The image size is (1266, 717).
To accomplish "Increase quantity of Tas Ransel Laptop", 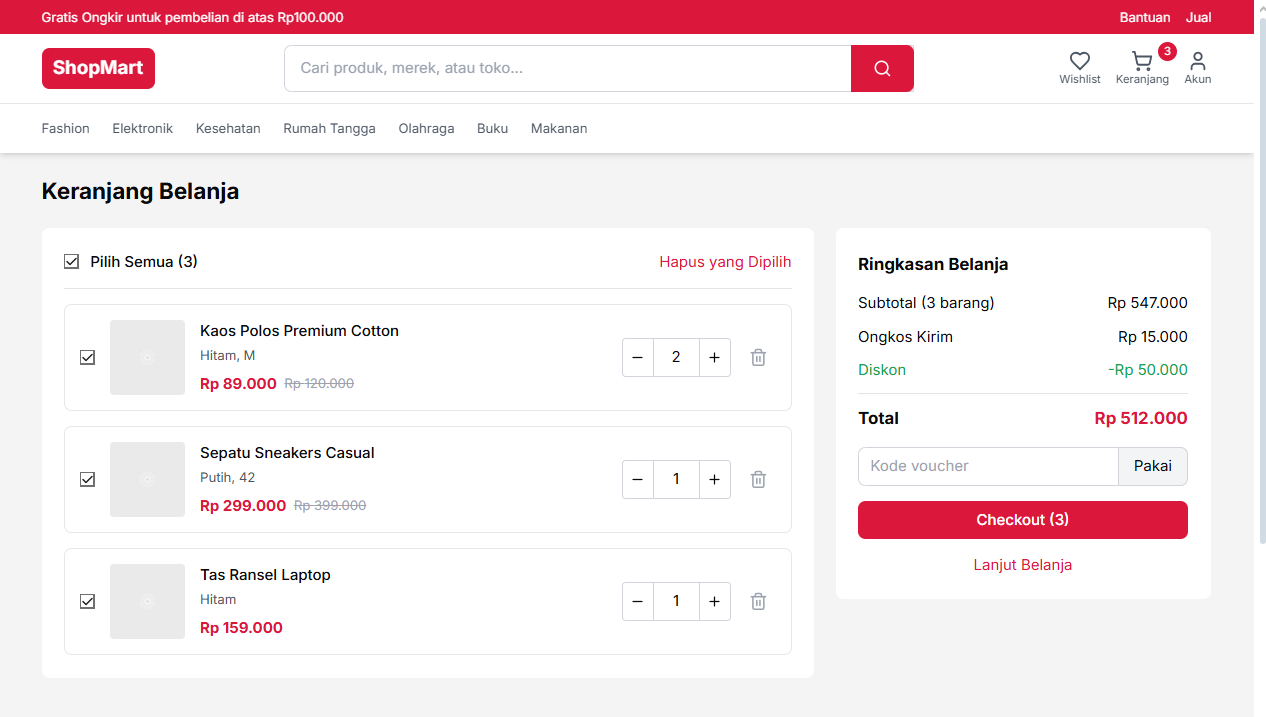I will pyautogui.click(x=714, y=601).
